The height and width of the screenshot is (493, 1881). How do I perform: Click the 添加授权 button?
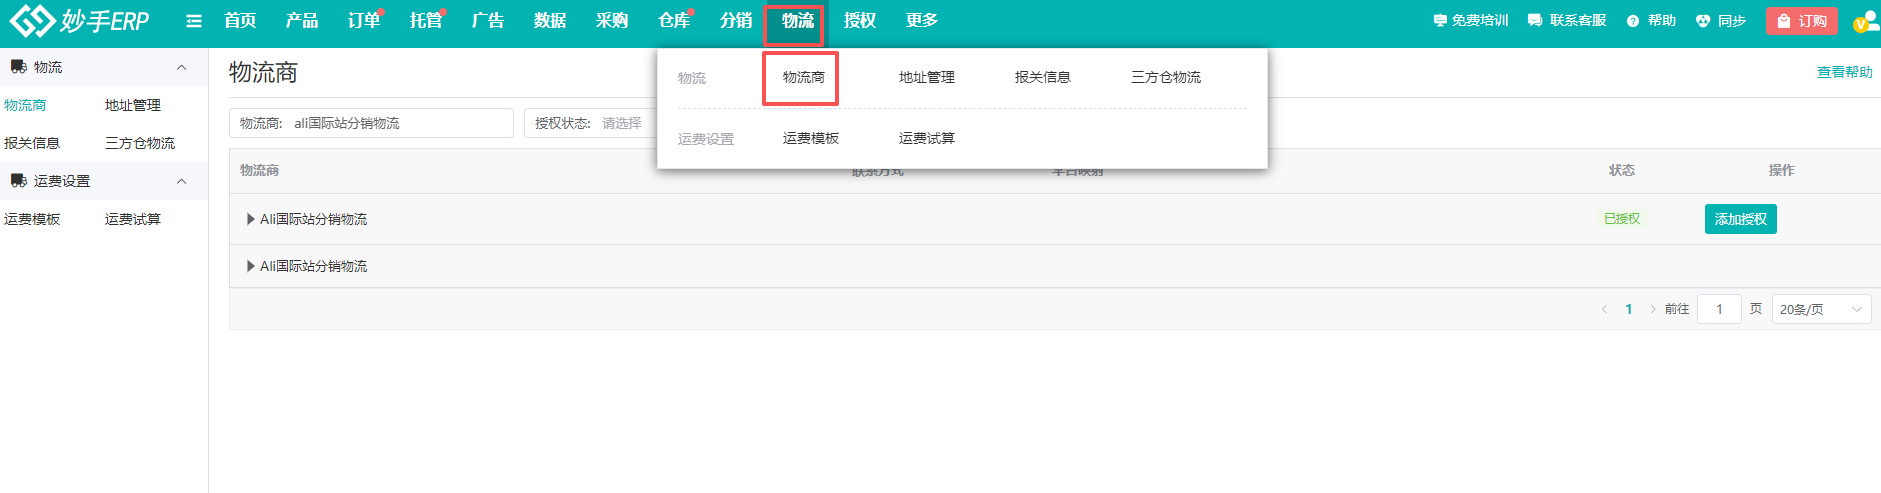pos(1740,219)
